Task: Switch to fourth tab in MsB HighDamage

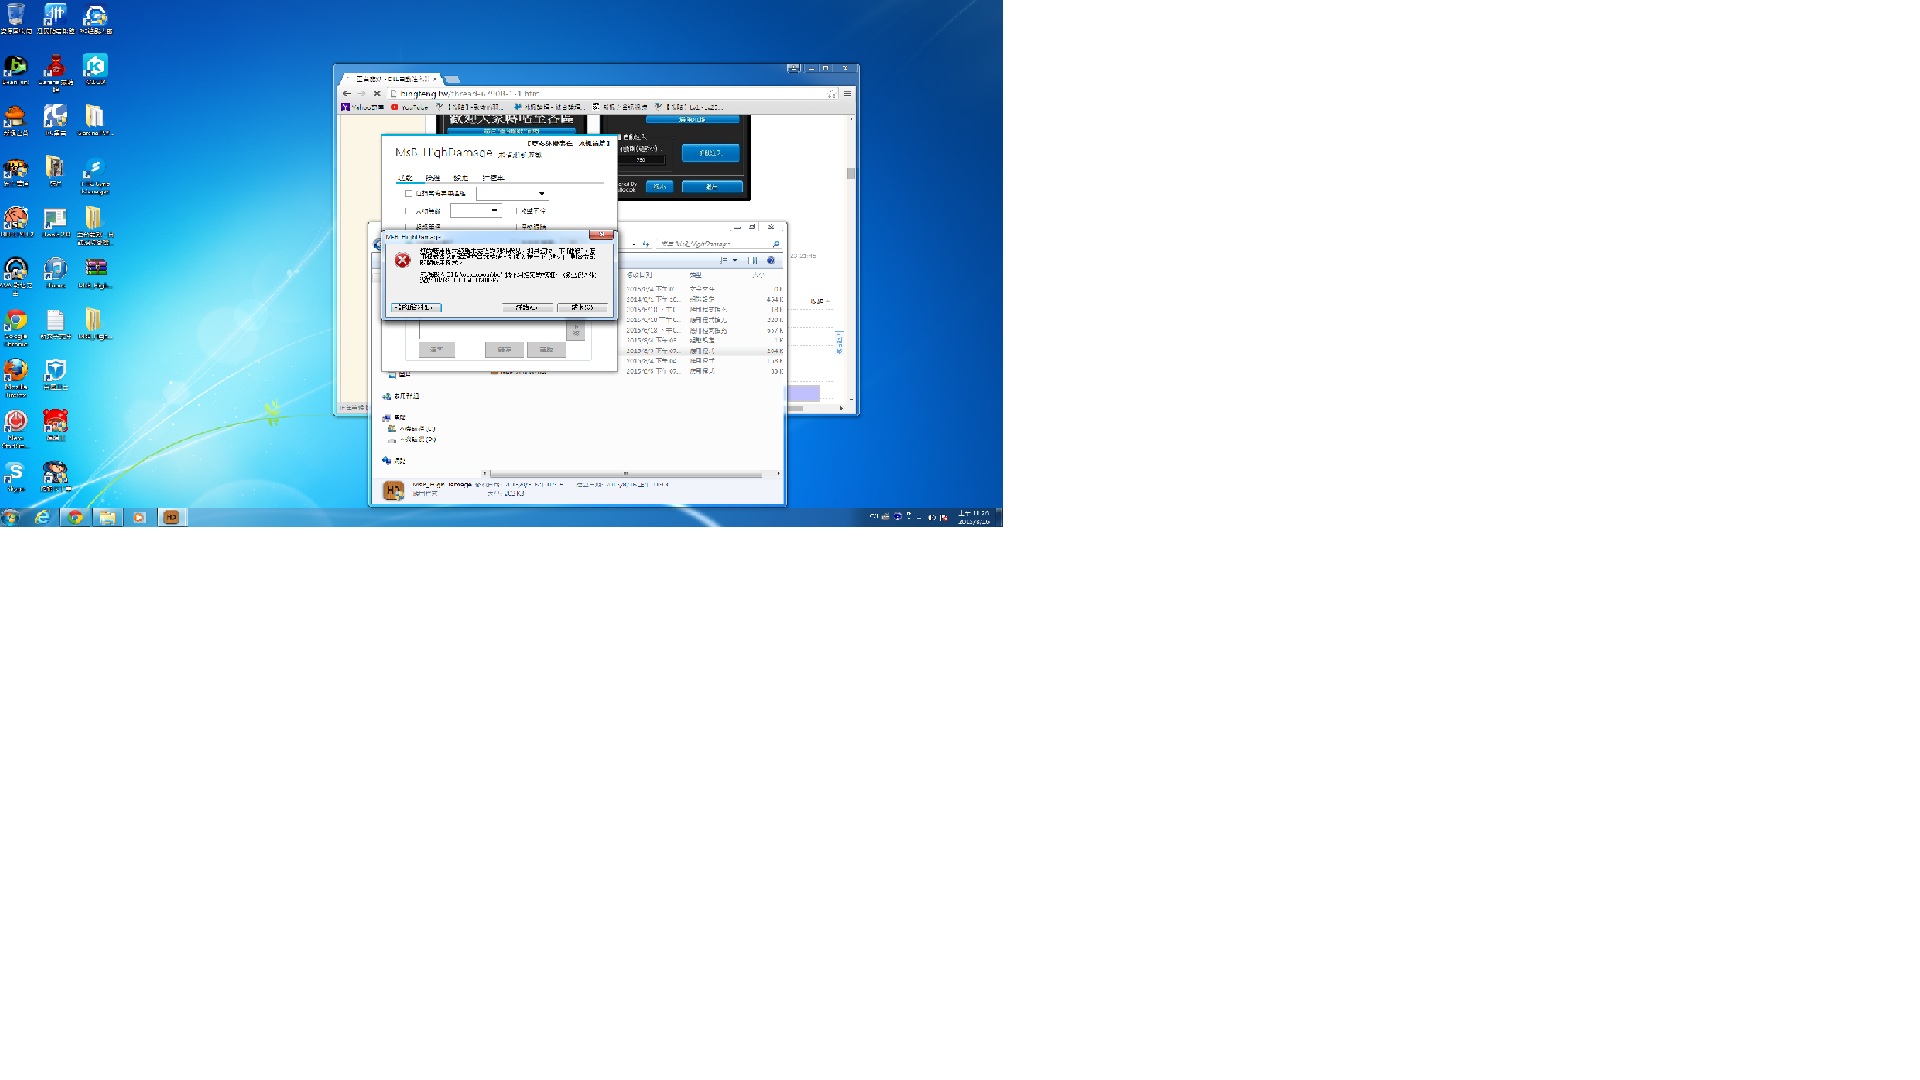Action: point(493,178)
